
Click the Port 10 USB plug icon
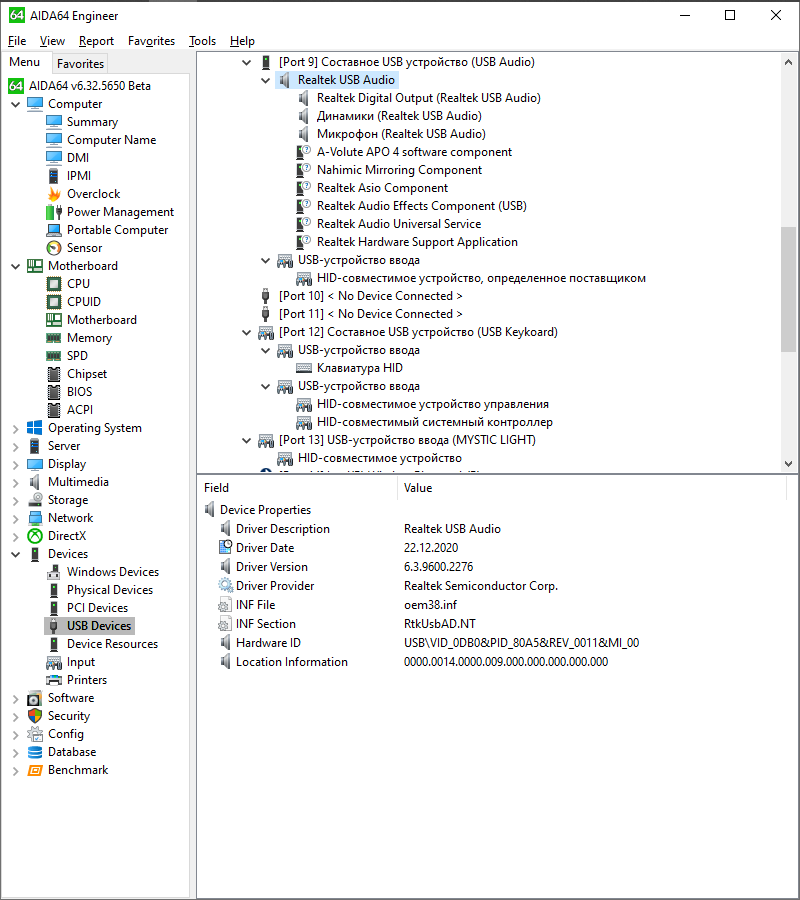(266, 296)
